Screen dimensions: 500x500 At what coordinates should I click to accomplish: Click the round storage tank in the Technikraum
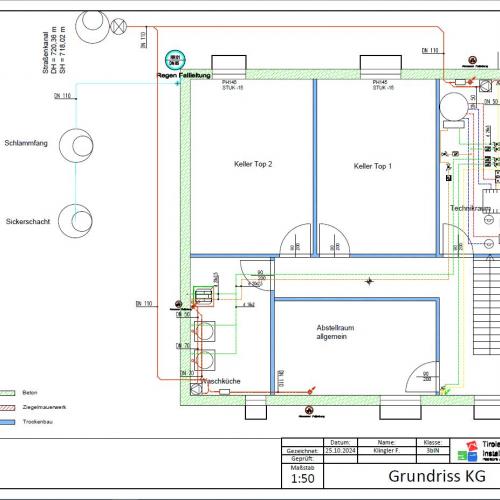tap(454, 107)
